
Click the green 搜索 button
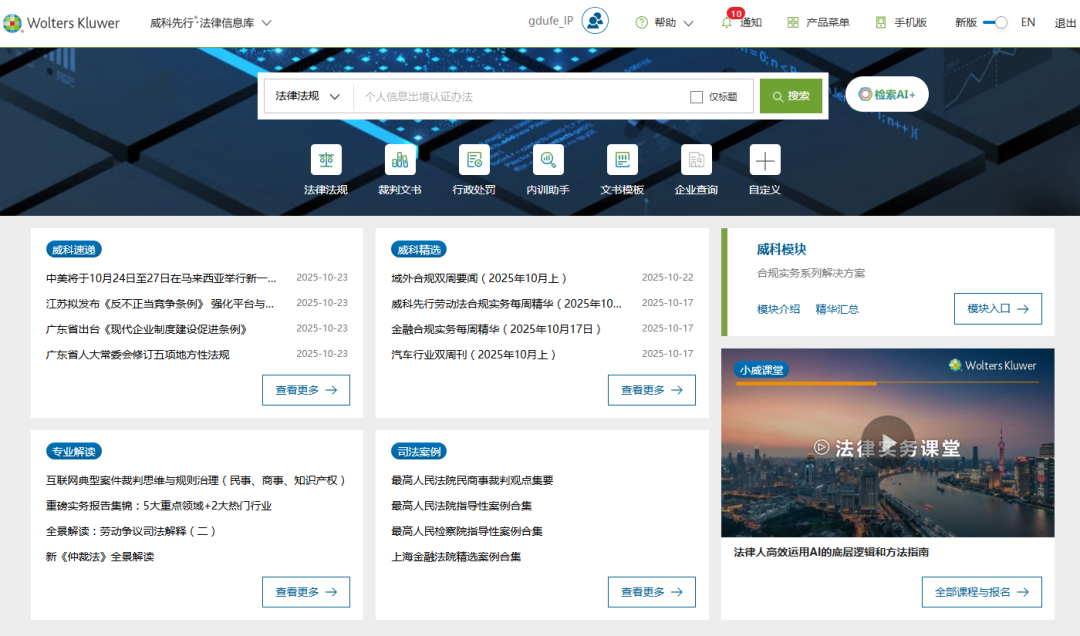[x=791, y=96]
